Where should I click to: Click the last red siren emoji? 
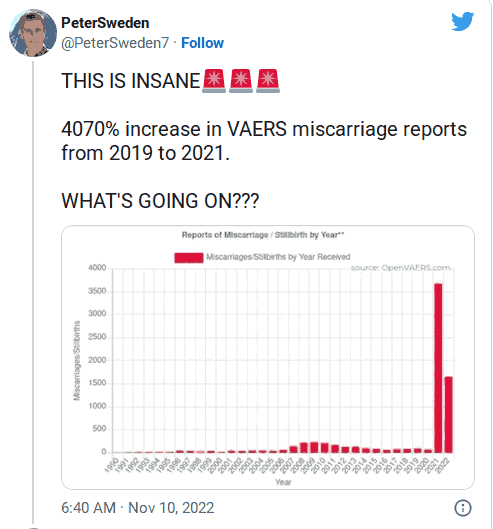coord(268,81)
